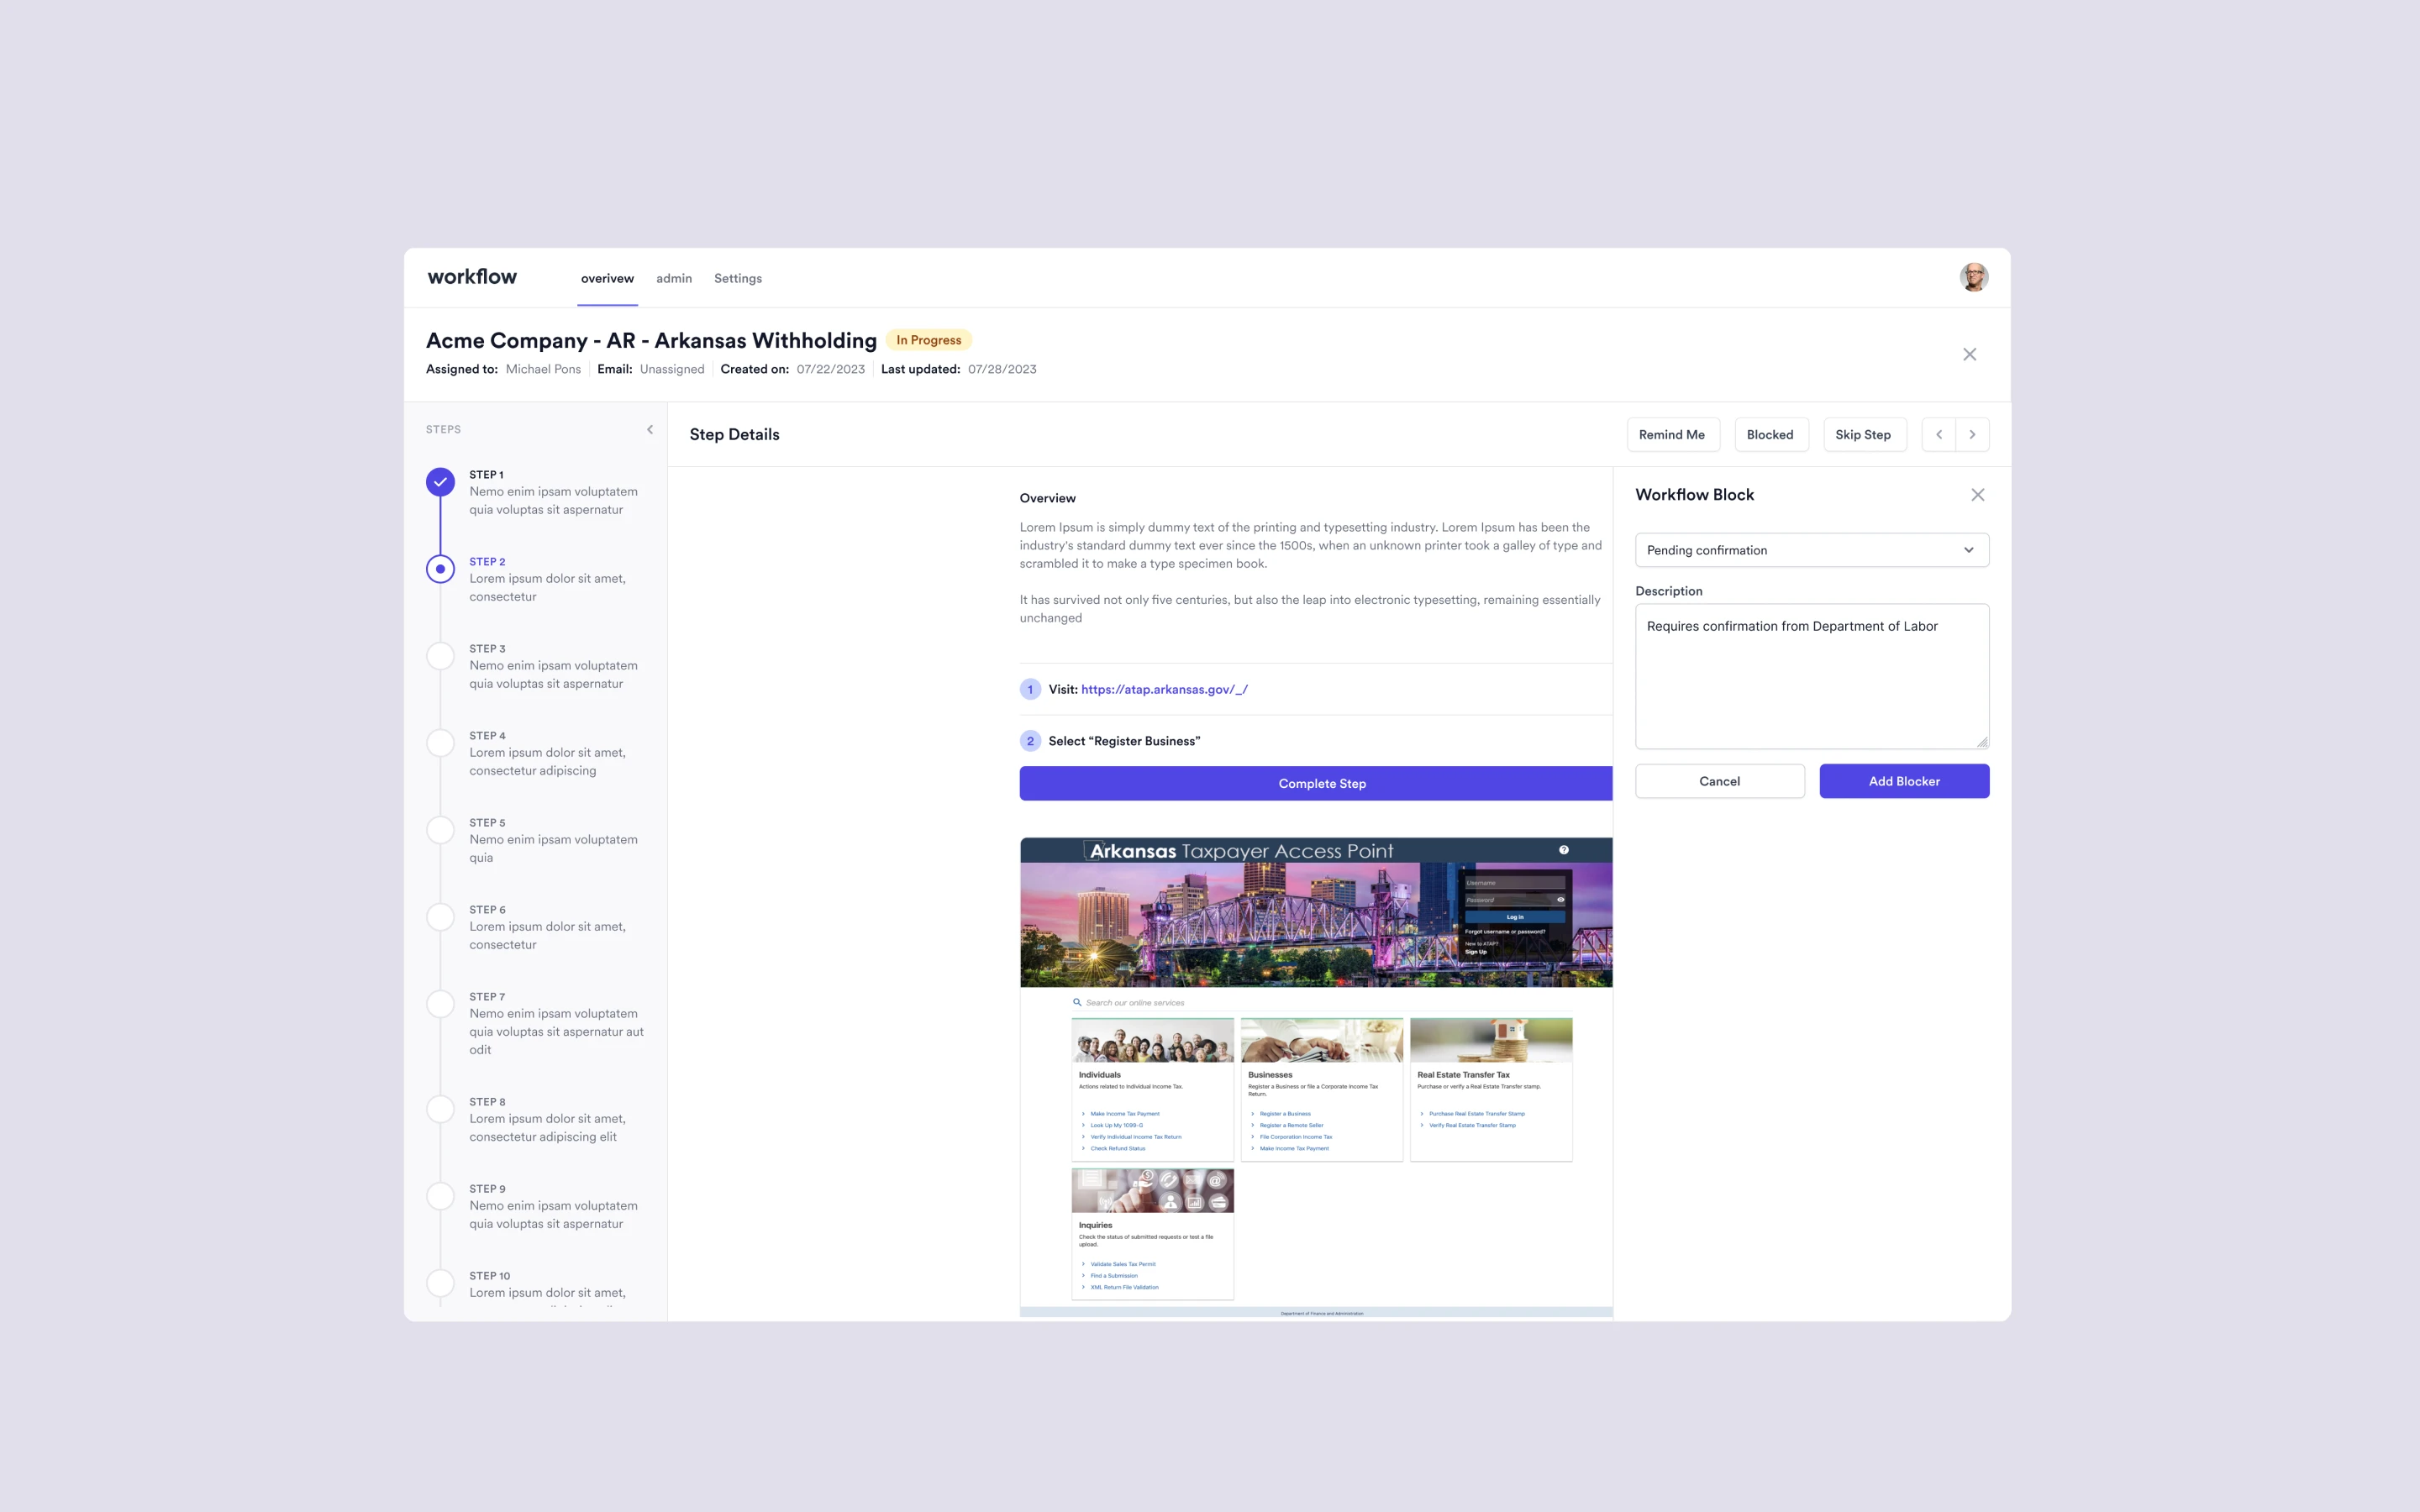Click the Add Blocker button
This screenshot has height=1512, width=2420.
coord(1903,781)
